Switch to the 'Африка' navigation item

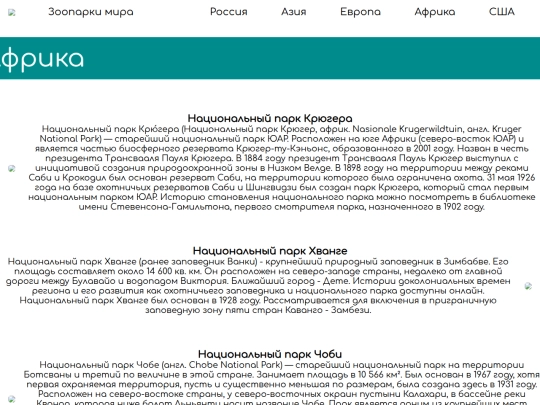point(435,12)
